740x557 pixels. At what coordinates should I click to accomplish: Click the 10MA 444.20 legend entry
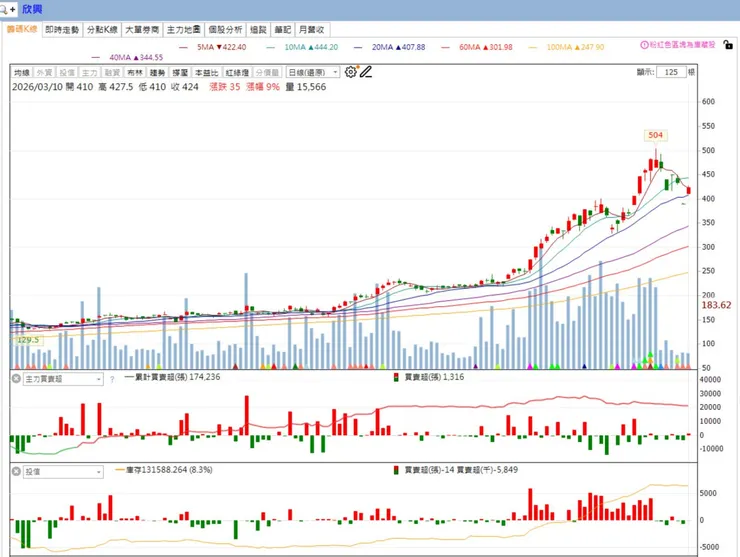point(303,47)
